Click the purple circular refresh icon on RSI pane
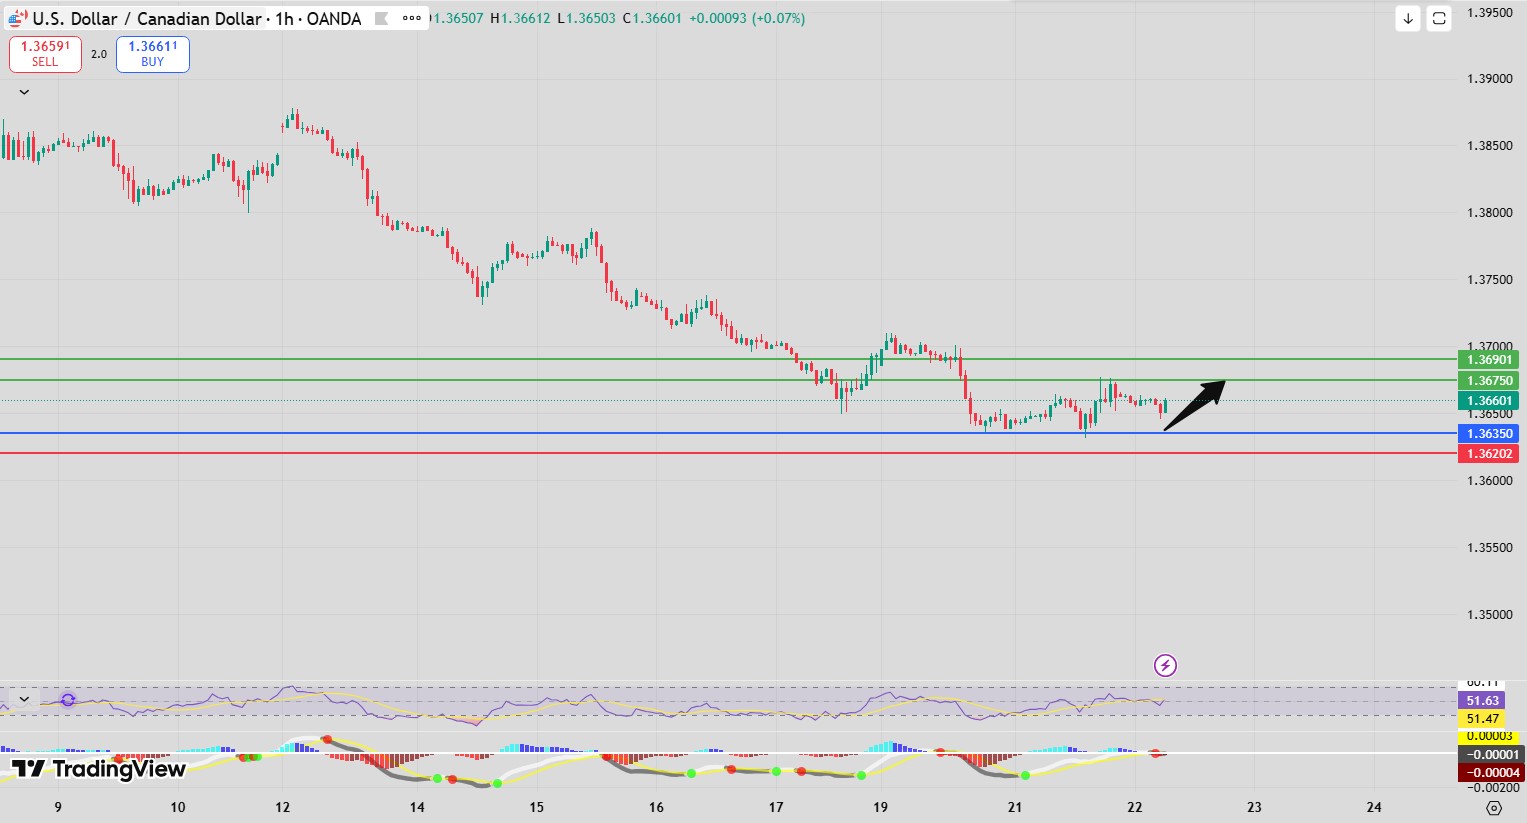The image size is (1527, 823). [68, 700]
